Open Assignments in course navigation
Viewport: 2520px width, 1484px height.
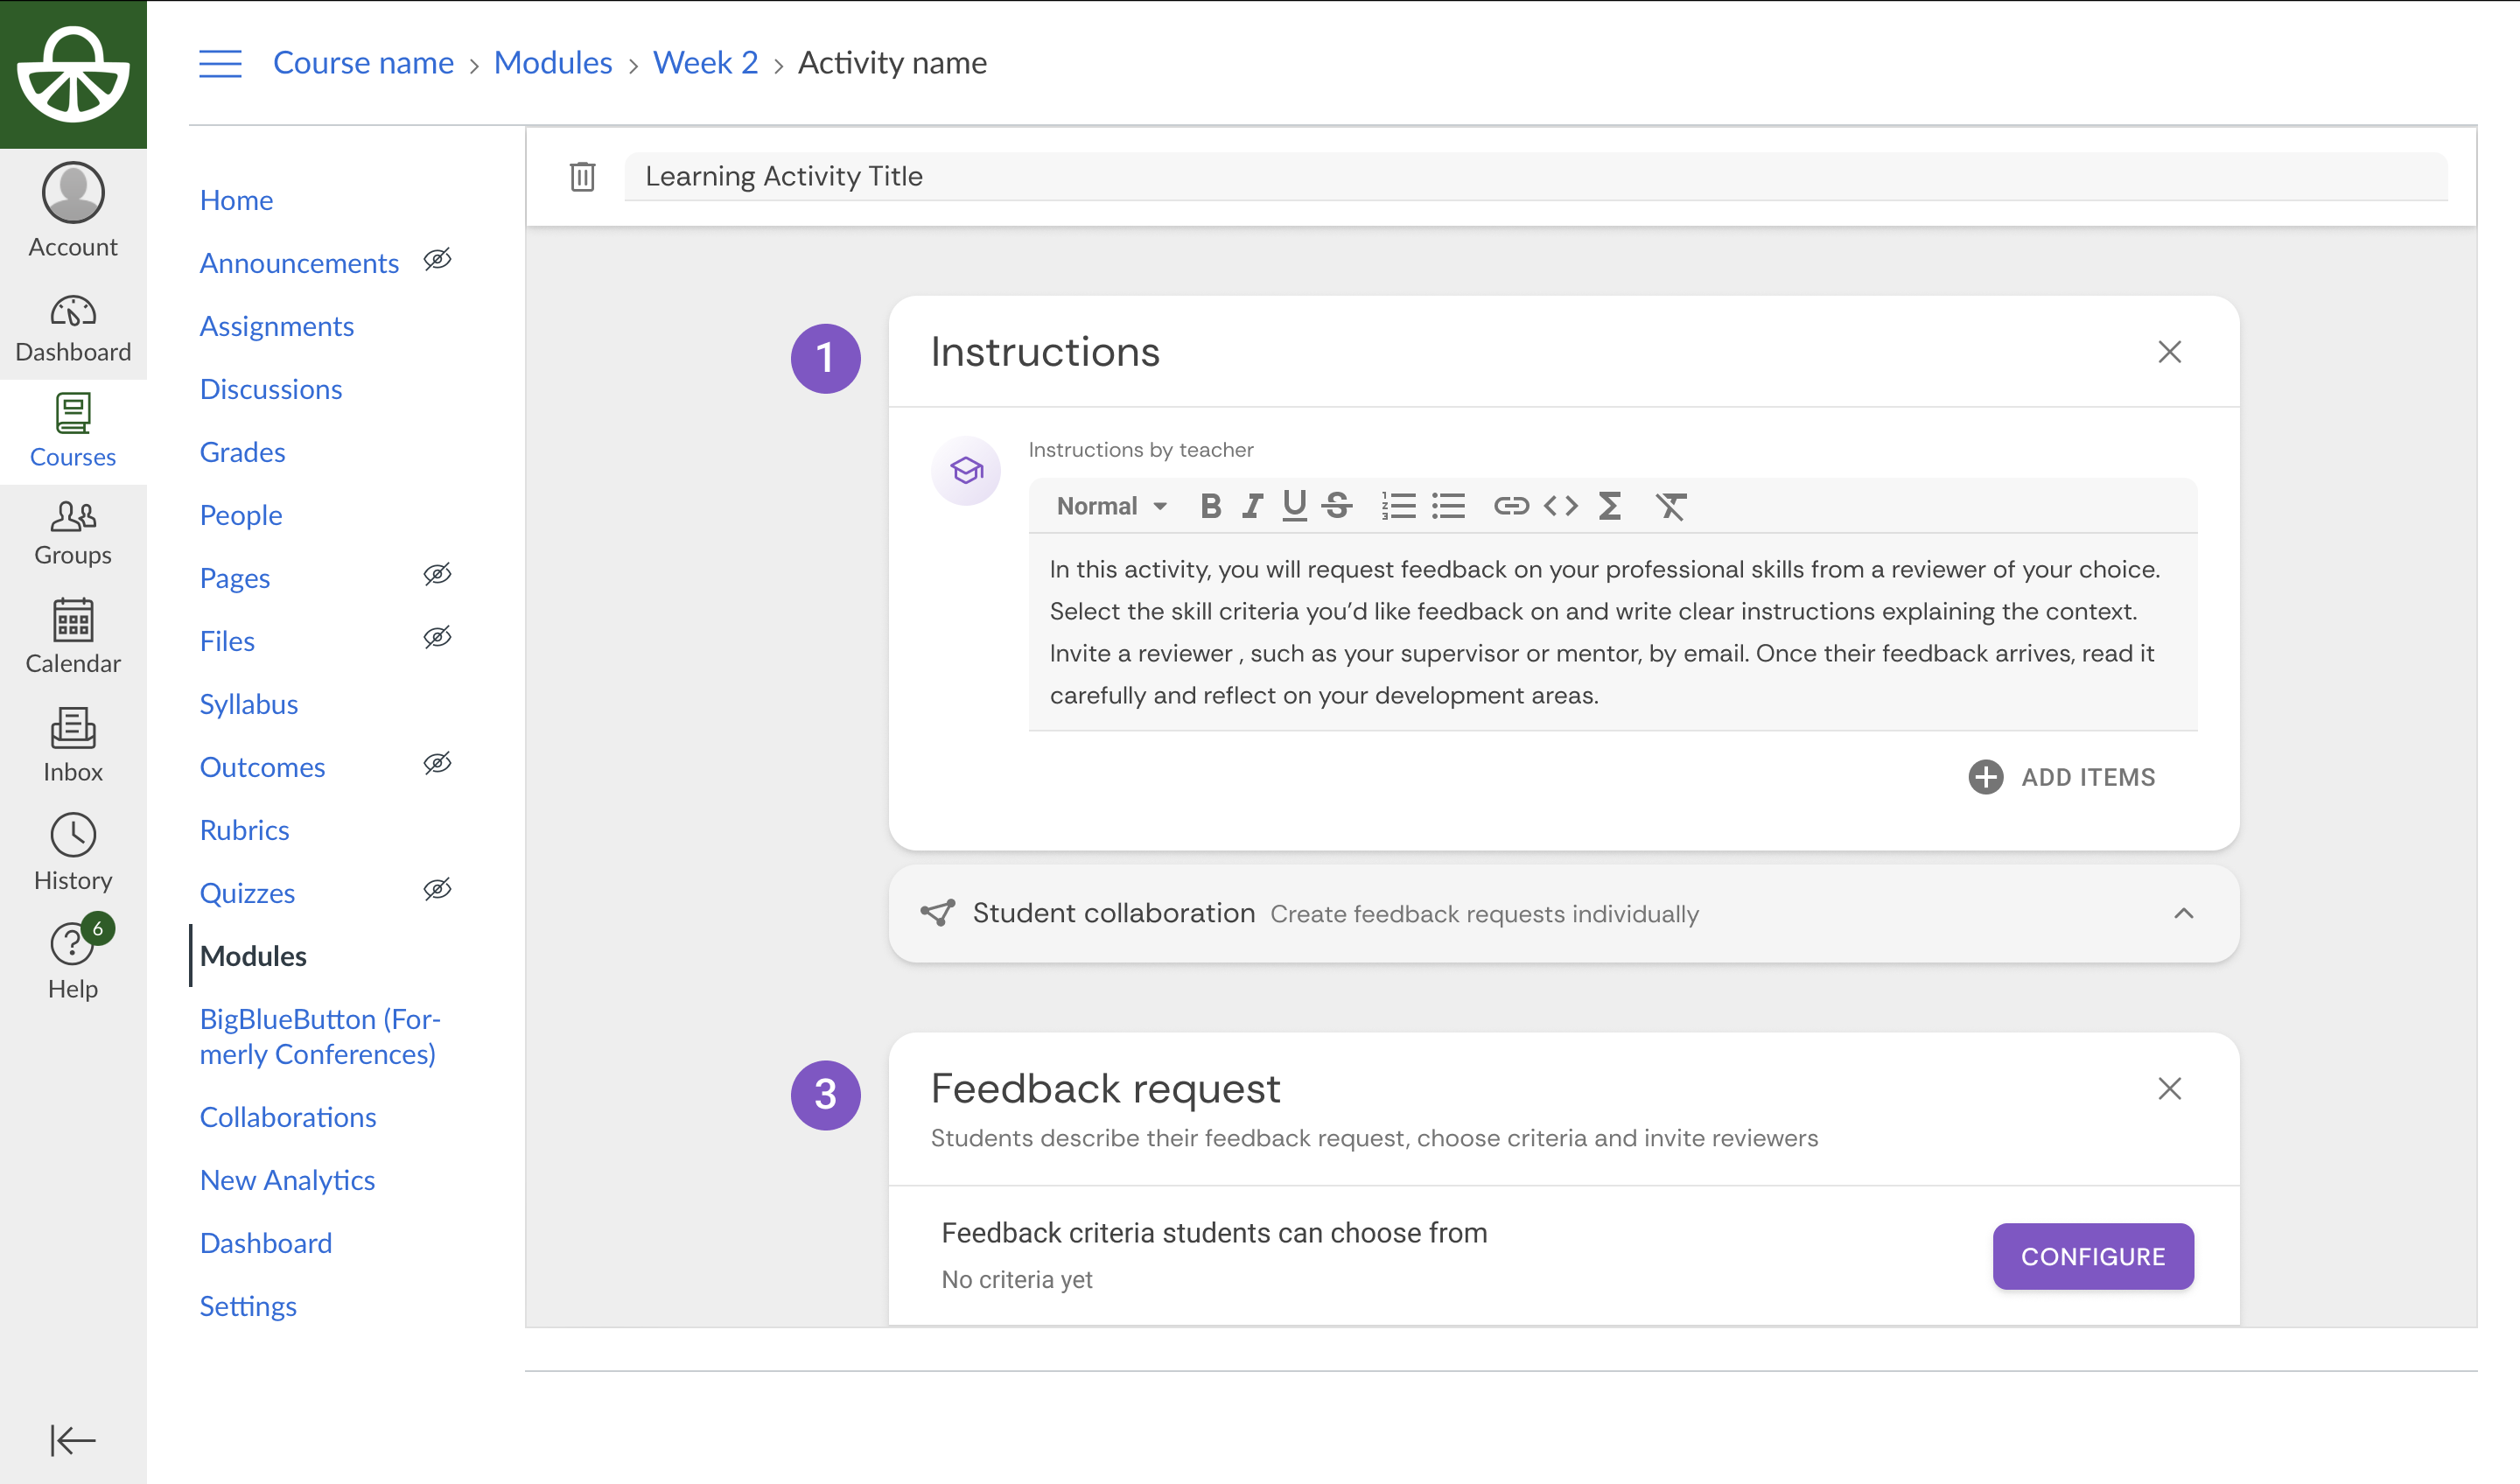coord(276,326)
